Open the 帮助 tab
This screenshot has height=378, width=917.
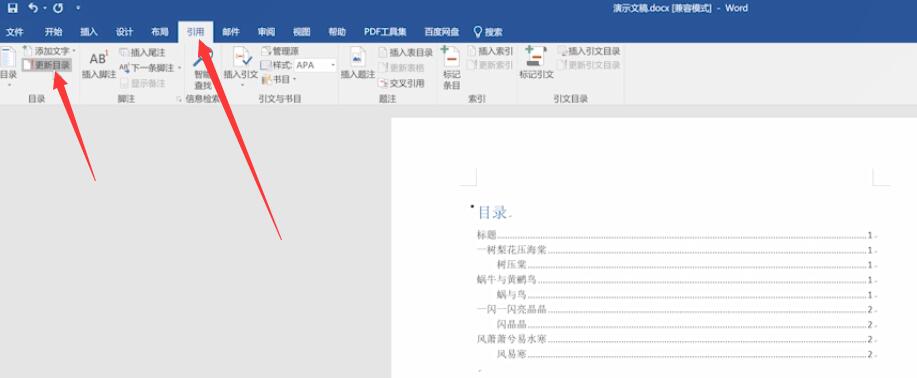[x=337, y=32]
